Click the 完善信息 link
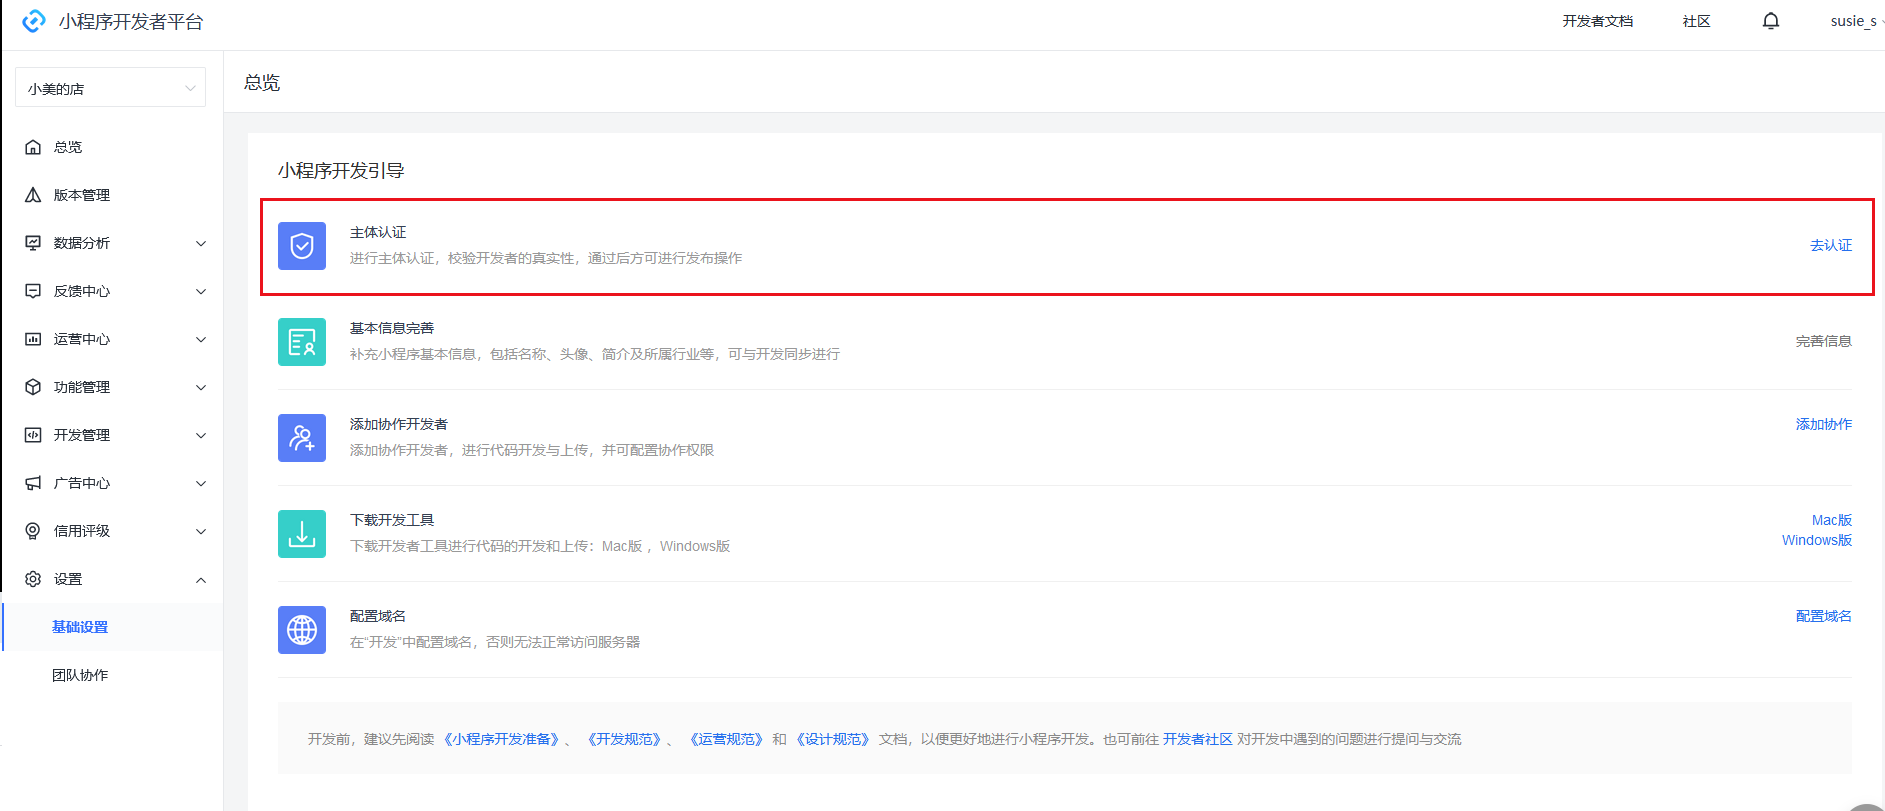 1824,341
